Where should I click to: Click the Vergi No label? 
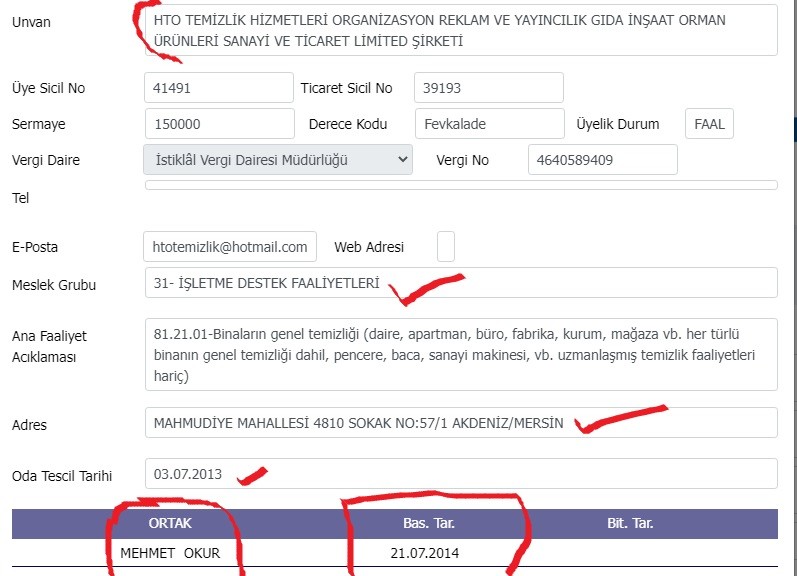[463, 160]
